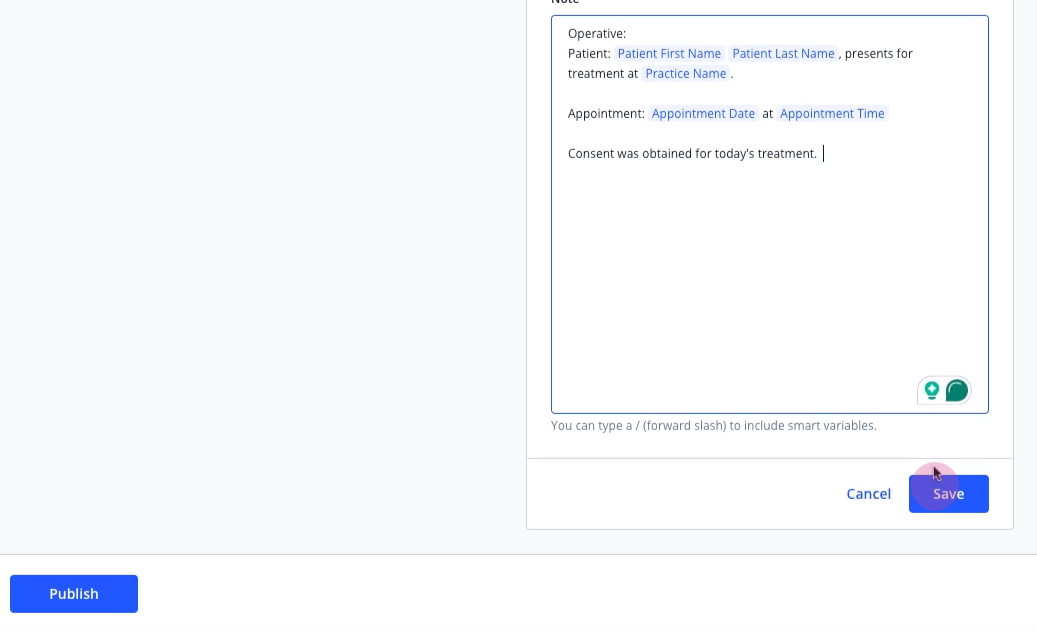1037x632 pixels.
Task: Select the Patient Last Name variable
Action: tap(783, 54)
